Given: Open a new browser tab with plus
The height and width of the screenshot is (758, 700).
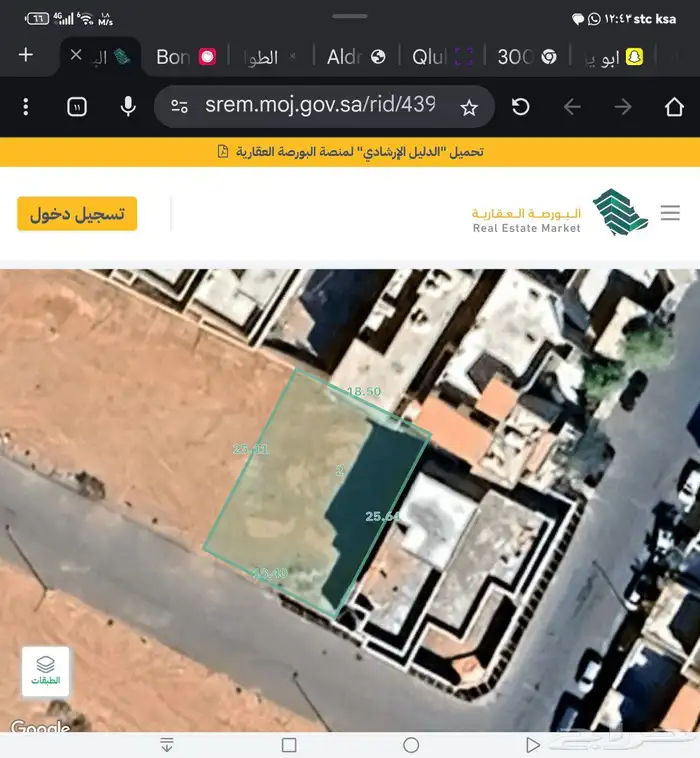Looking at the screenshot, I should (26, 55).
